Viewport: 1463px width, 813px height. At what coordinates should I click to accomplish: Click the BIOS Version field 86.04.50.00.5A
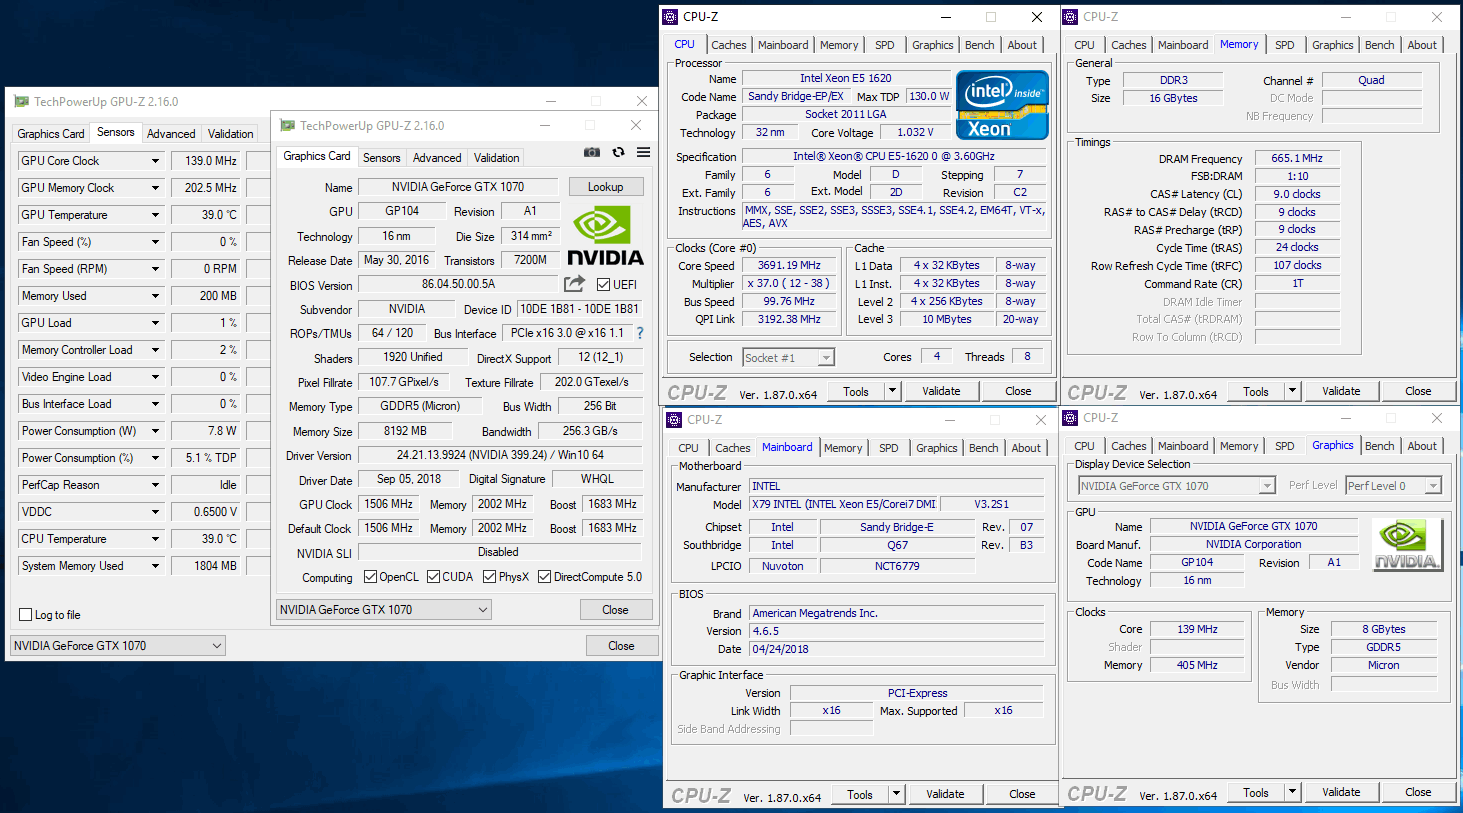[x=458, y=284]
